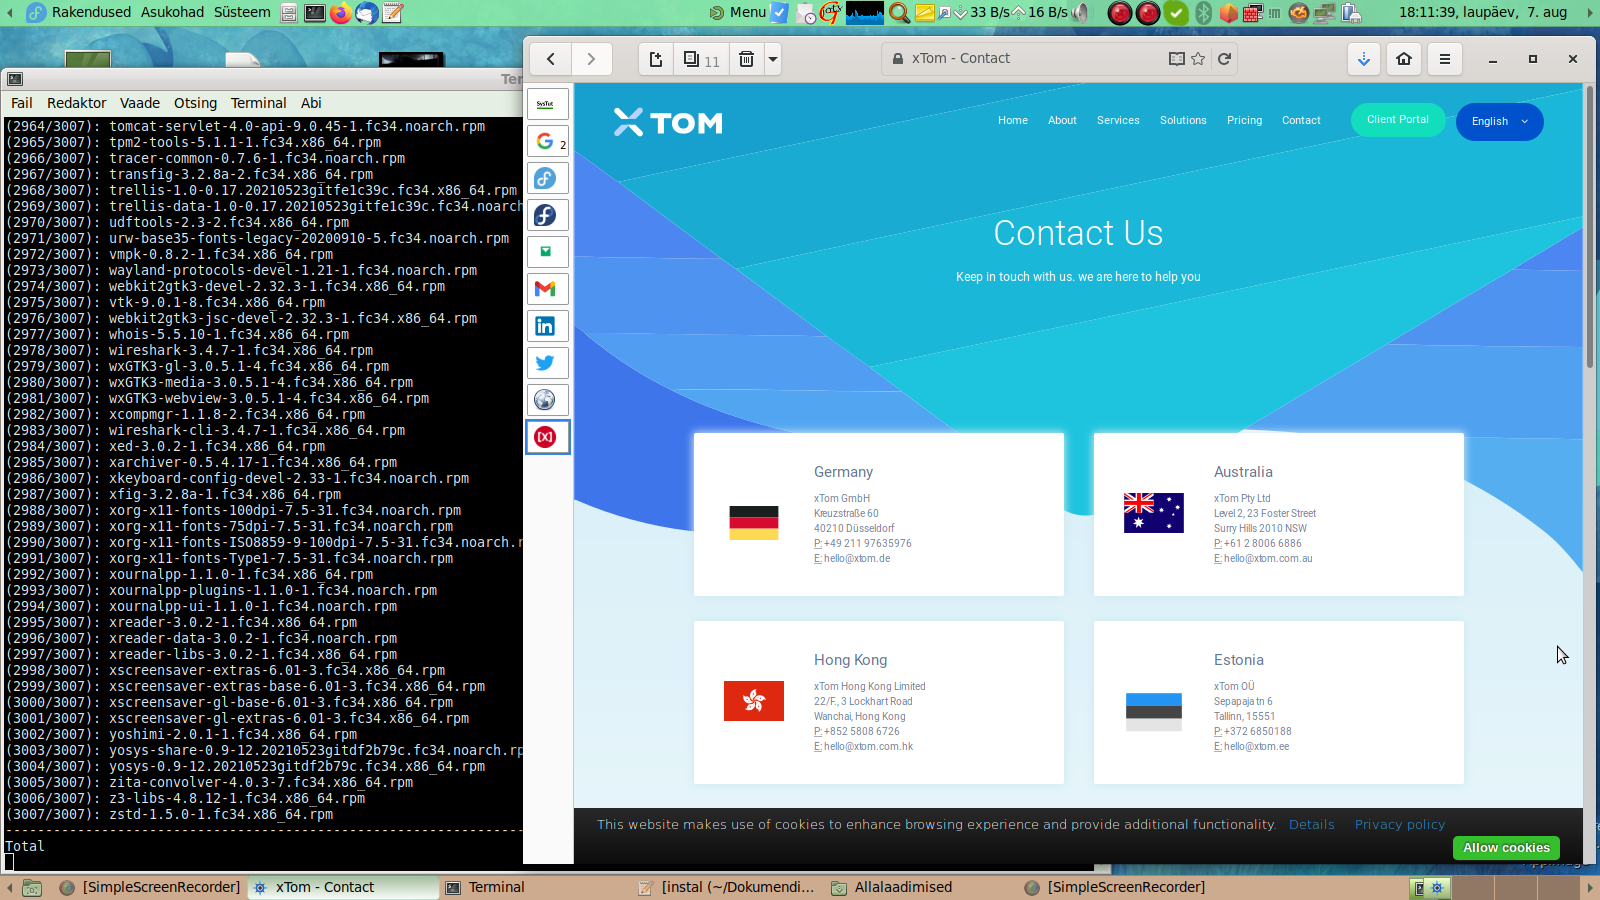
Task: Click the Bluetooth icon in the system tray
Action: 1204,13
